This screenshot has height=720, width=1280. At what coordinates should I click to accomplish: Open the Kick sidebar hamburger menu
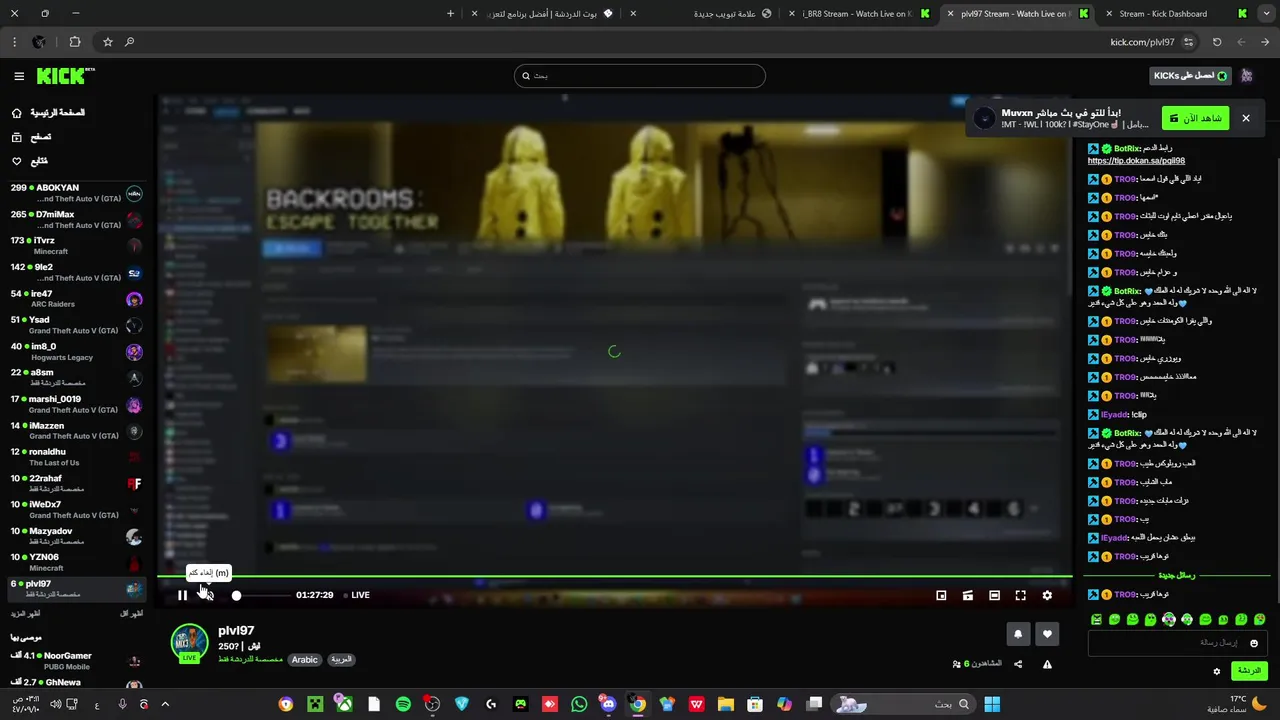coord(19,76)
